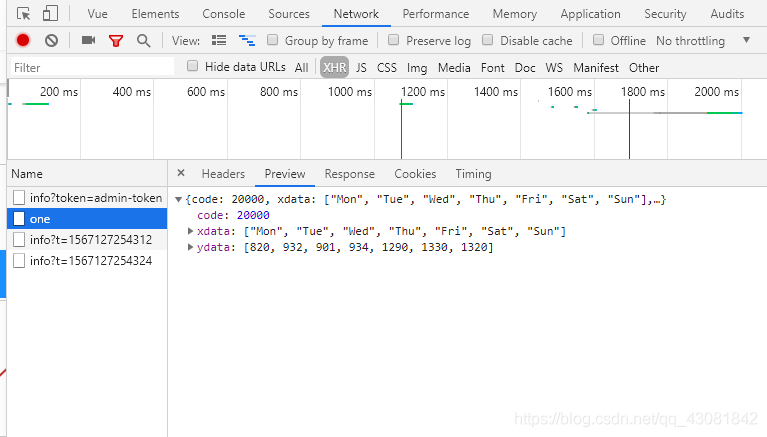This screenshot has width=767, height=437.
Task: Select the Preview tab
Action: [285, 174]
